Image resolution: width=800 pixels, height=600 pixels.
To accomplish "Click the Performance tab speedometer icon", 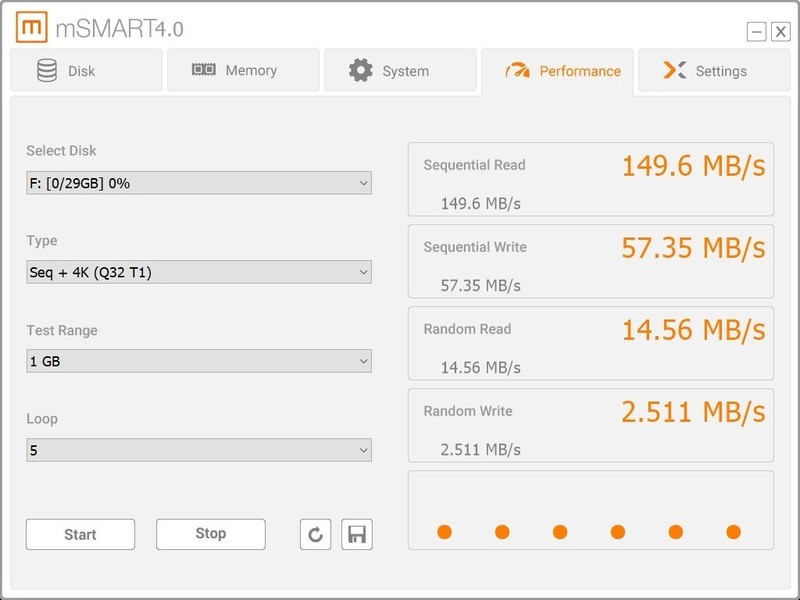I will (517, 70).
